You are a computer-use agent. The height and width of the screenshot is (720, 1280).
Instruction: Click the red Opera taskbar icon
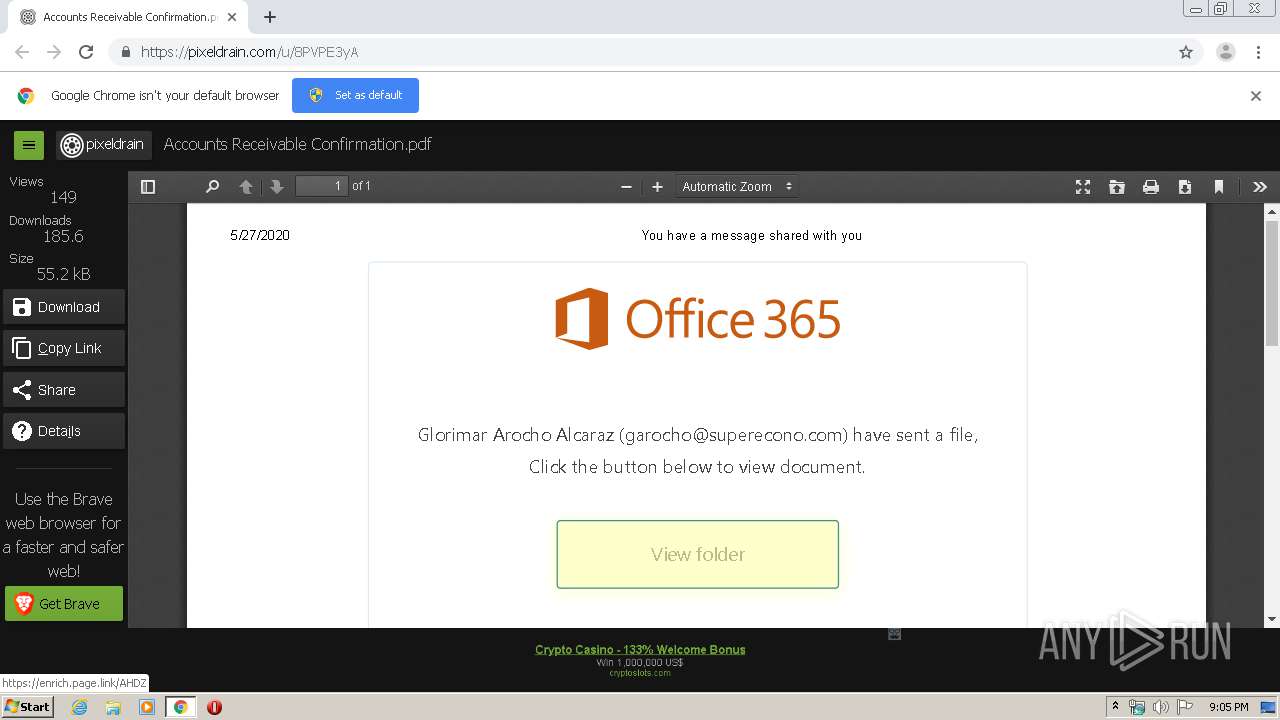pyautogui.click(x=214, y=707)
